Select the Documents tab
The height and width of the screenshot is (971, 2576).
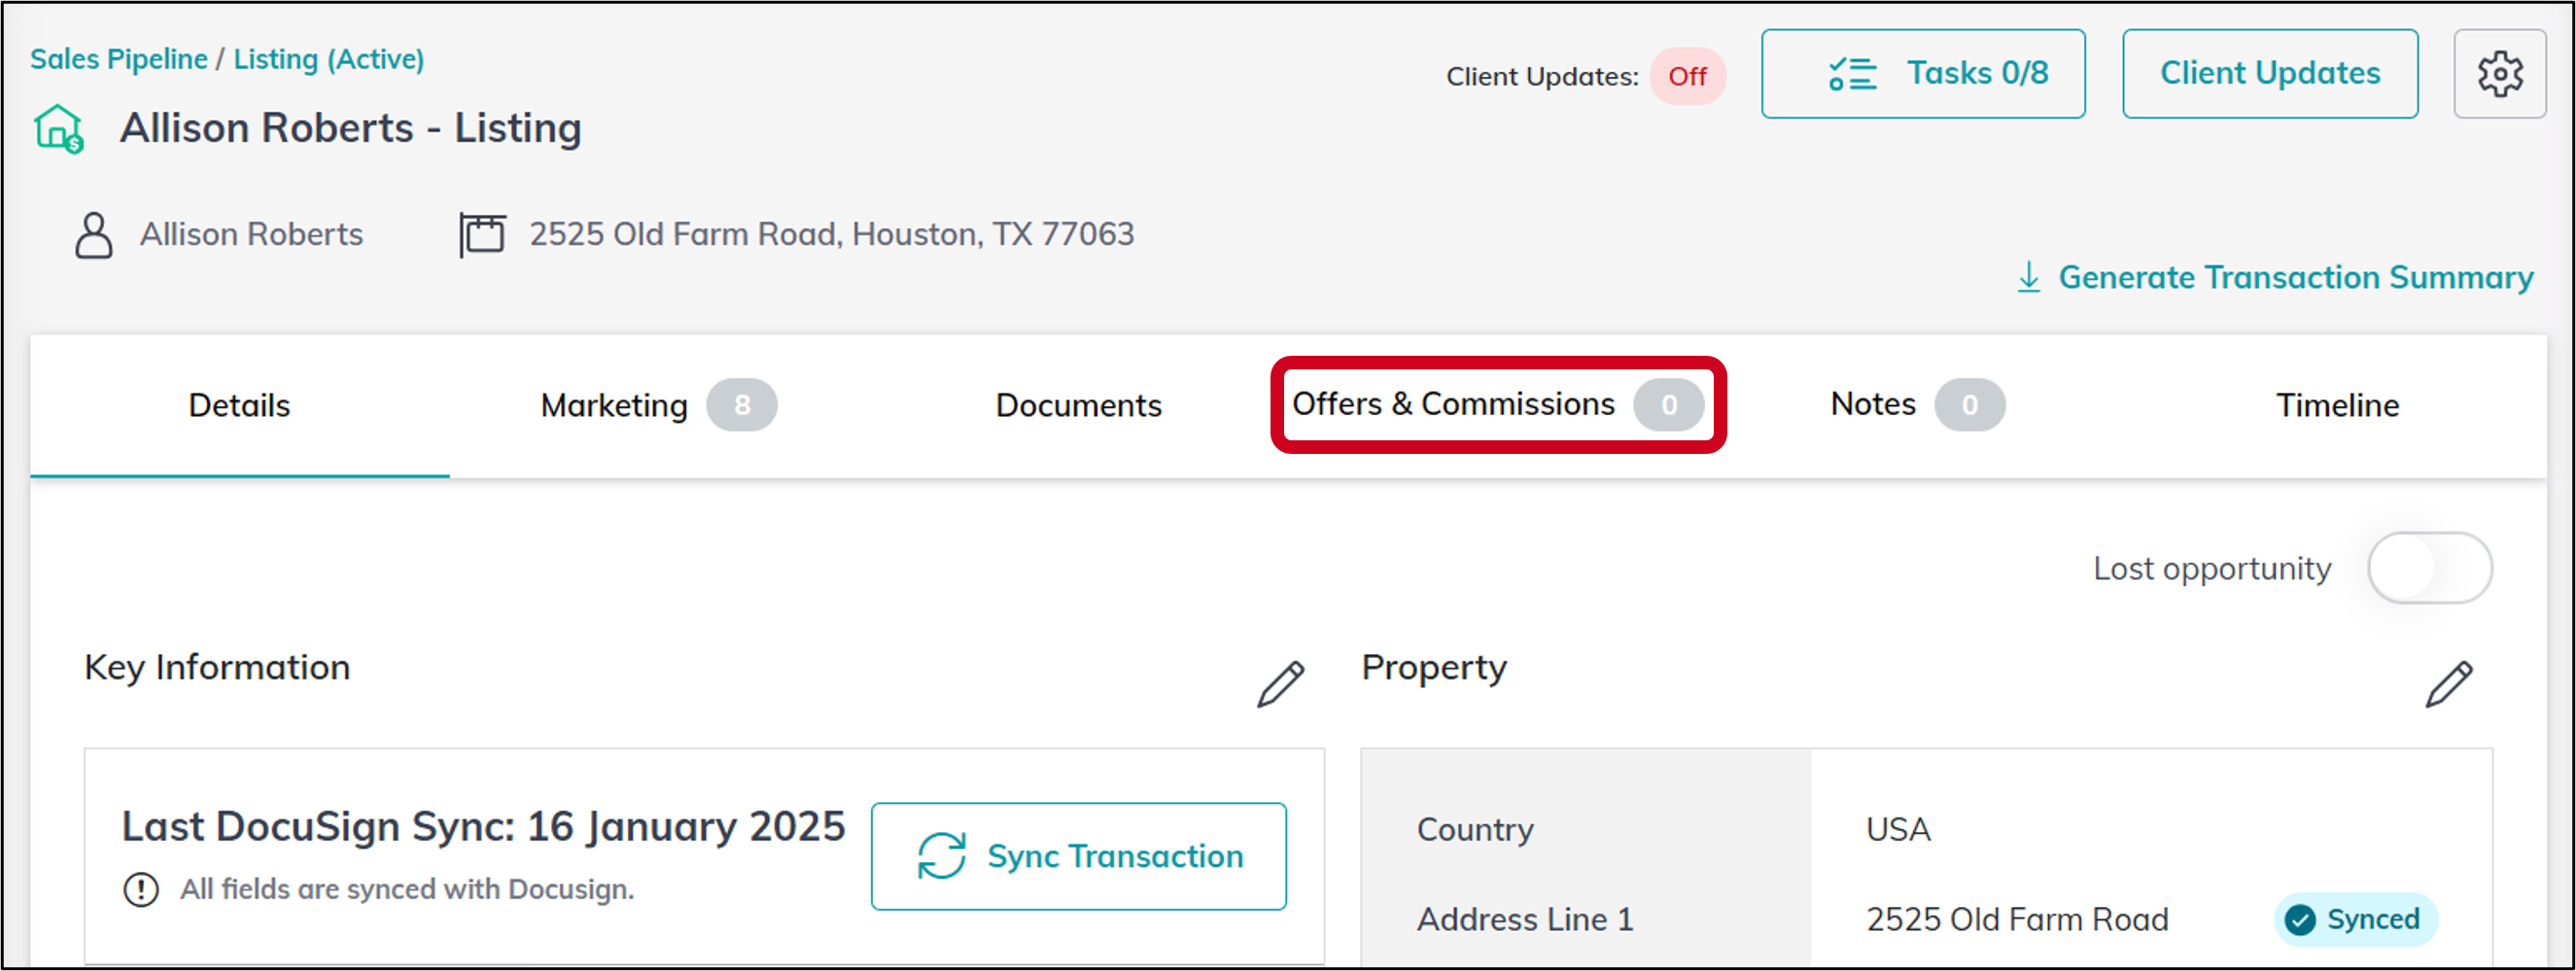[1078, 405]
